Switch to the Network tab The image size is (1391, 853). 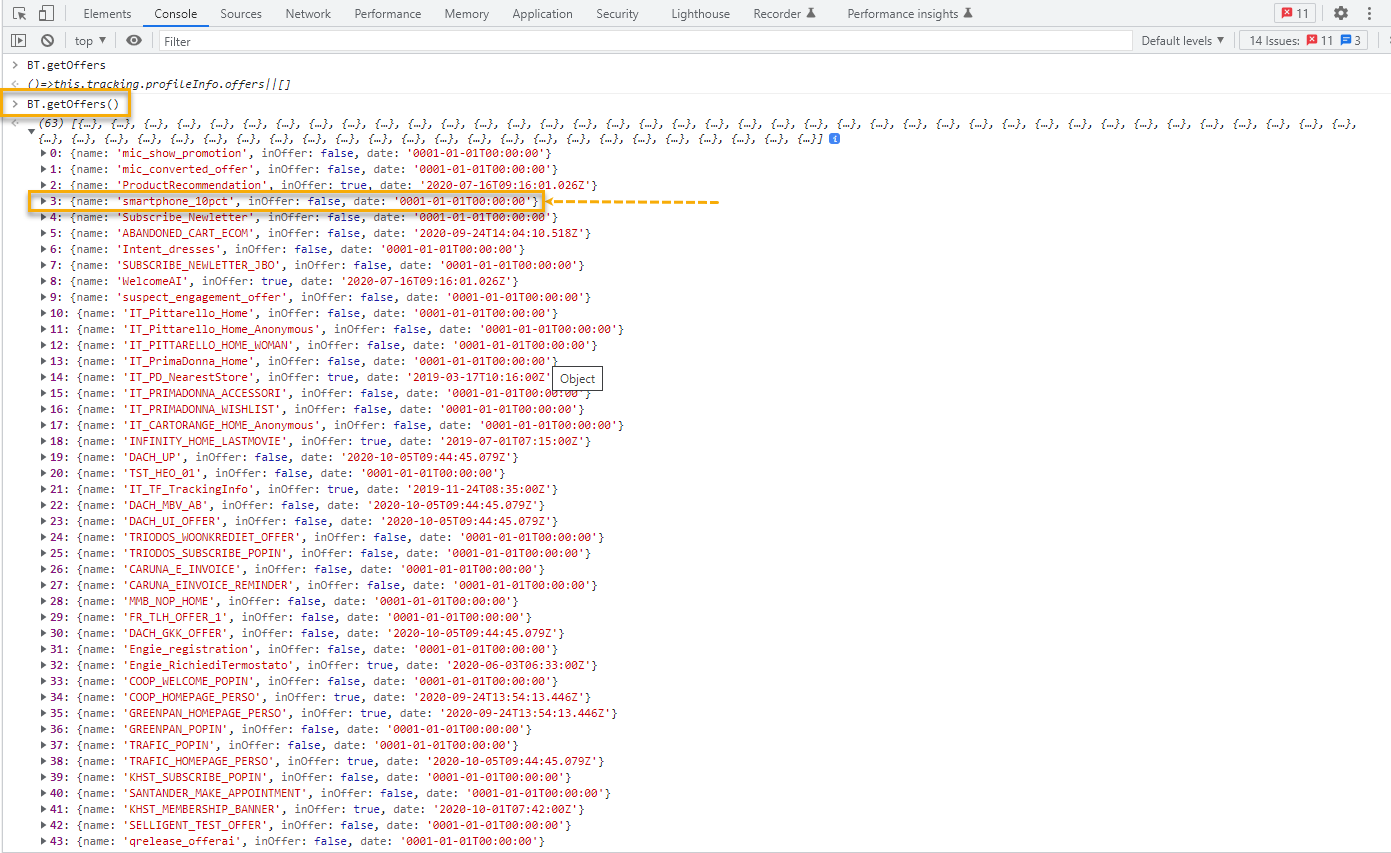[x=308, y=14]
